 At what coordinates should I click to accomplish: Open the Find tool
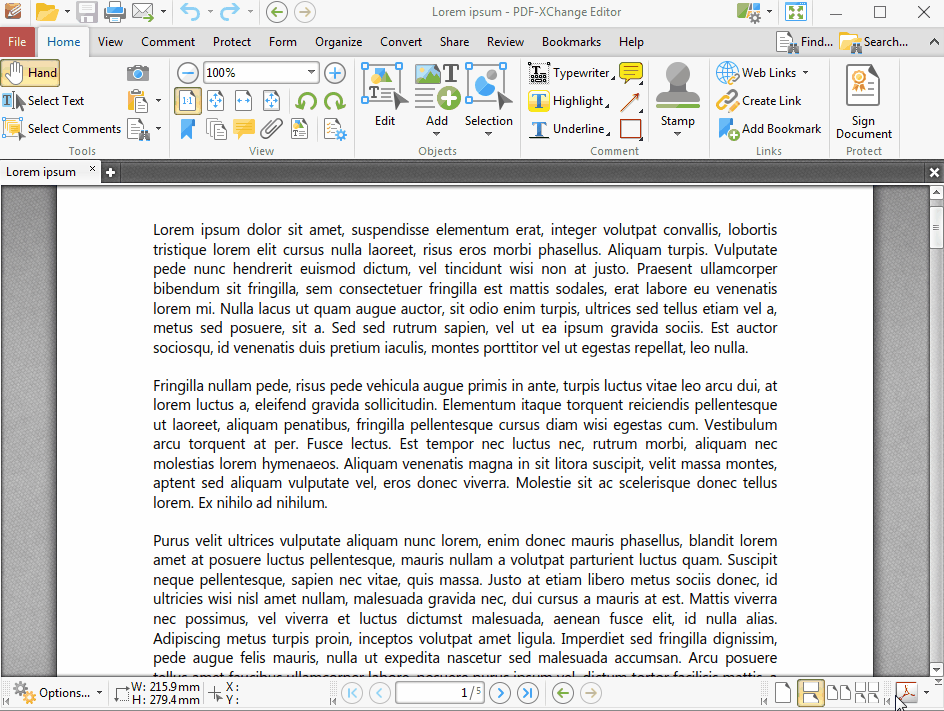(804, 42)
